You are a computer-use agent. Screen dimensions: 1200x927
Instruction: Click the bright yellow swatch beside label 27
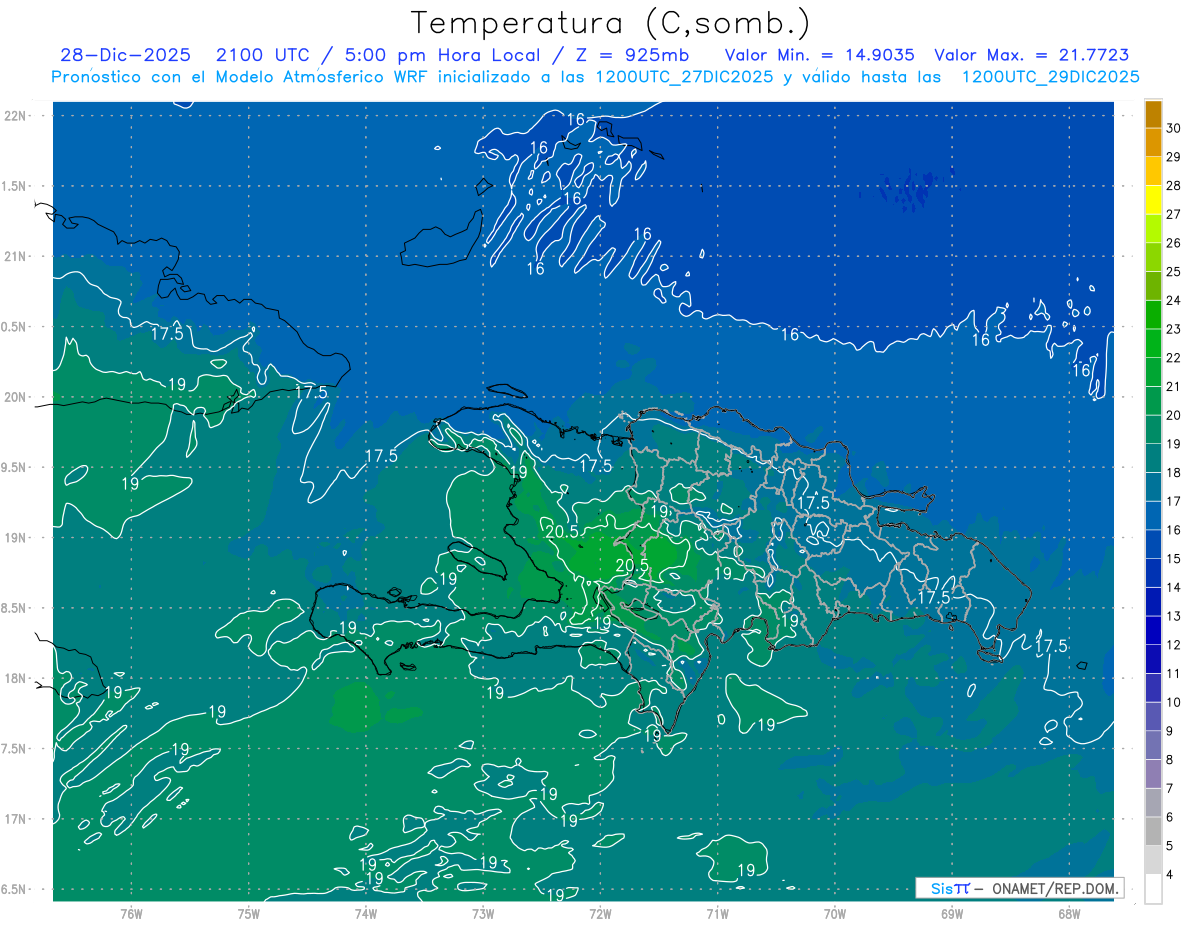pyautogui.click(x=1153, y=200)
